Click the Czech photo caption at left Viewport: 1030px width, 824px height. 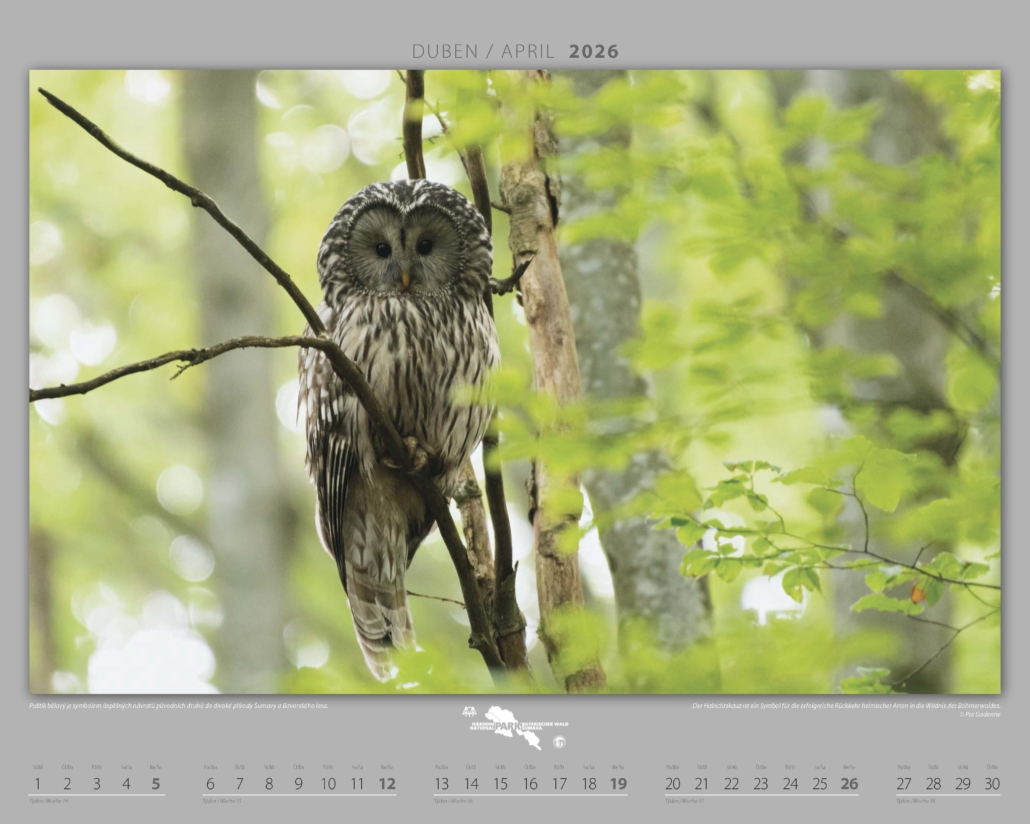click(178, 706)
